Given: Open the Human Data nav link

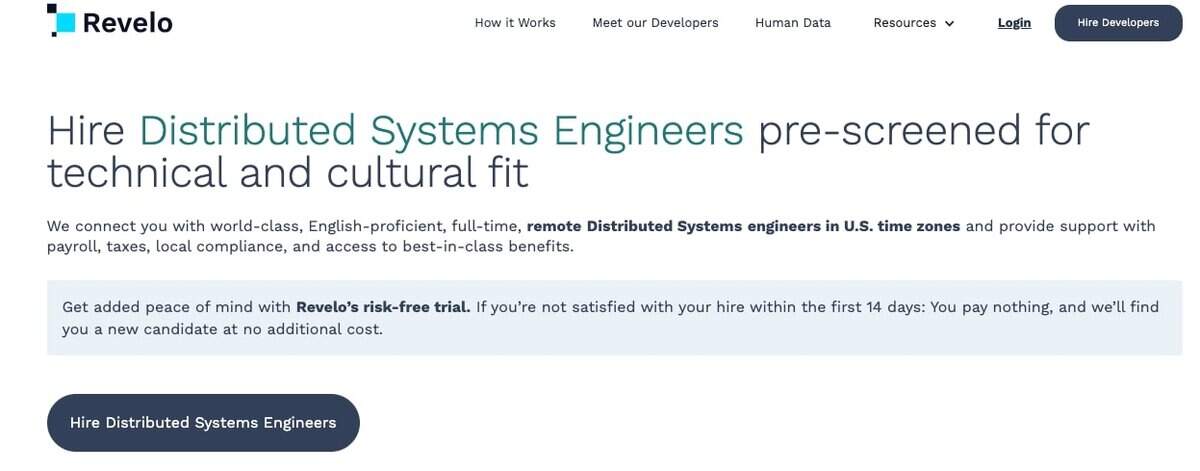Looking at the screenshot, I should coord(792,23).
